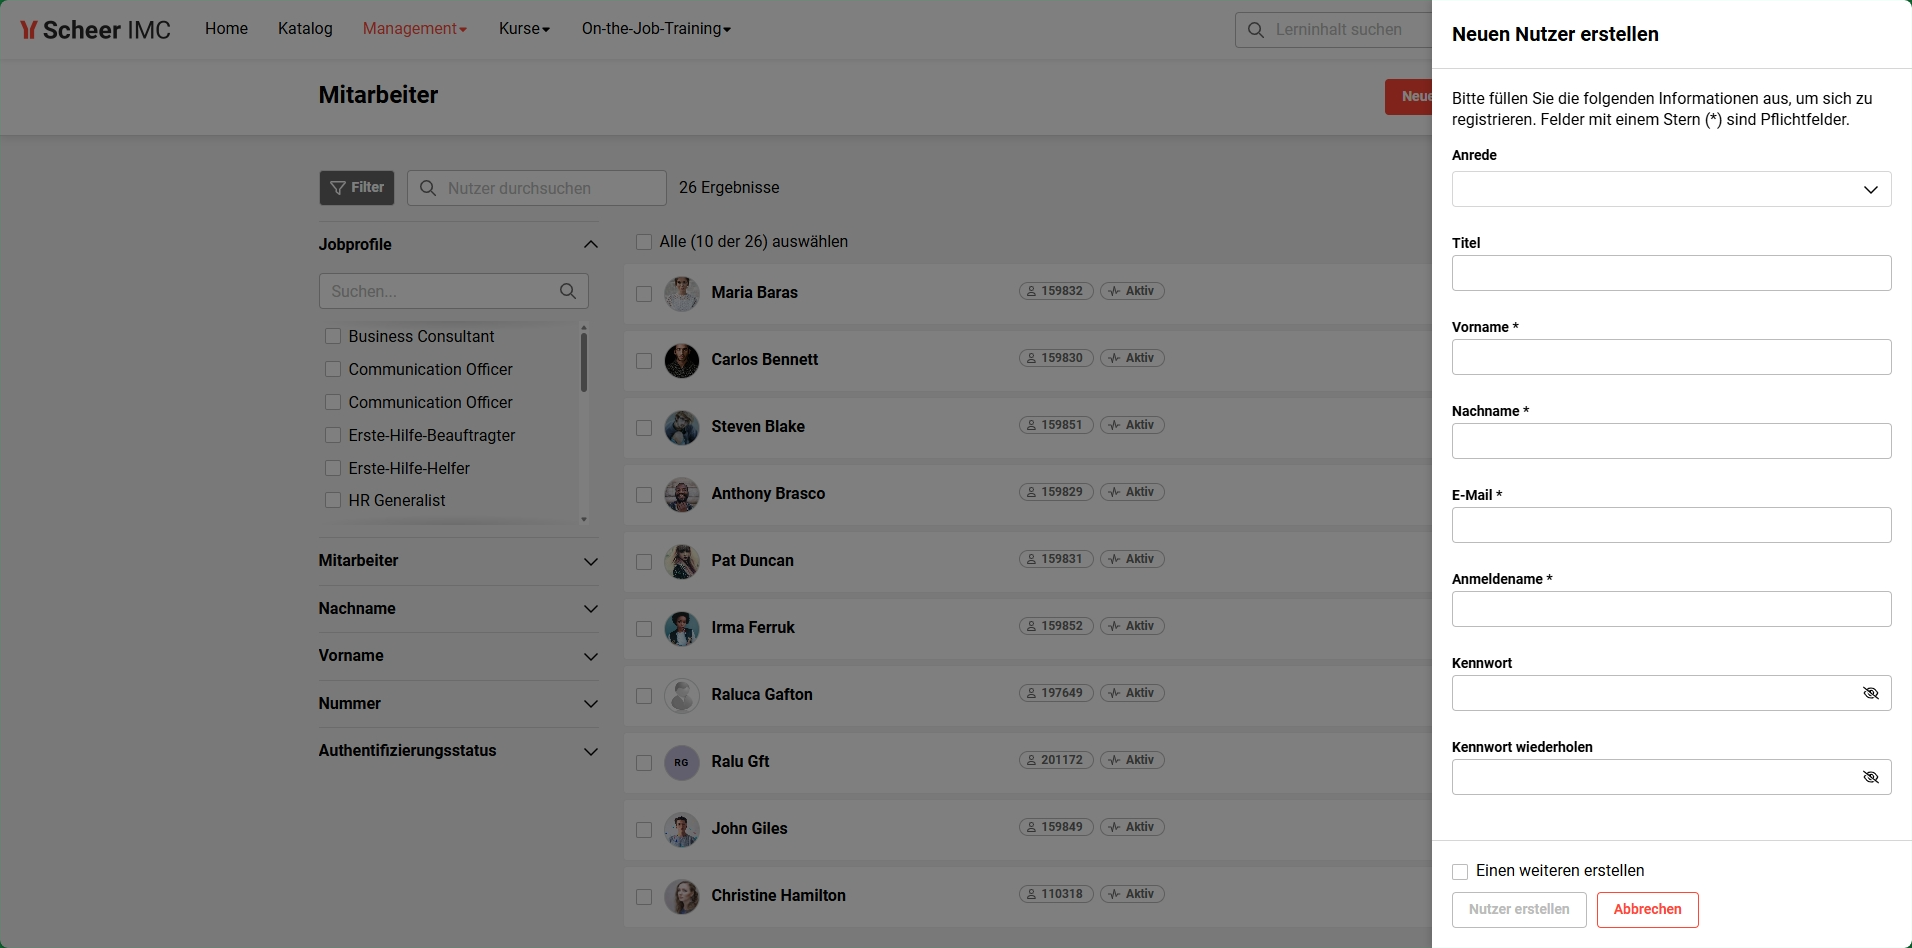The width and height of the screenshot is (1912, 948).
Task: Collapse the Jobprofile filter section
Action: pyautogui.click(x=591, y=245)
